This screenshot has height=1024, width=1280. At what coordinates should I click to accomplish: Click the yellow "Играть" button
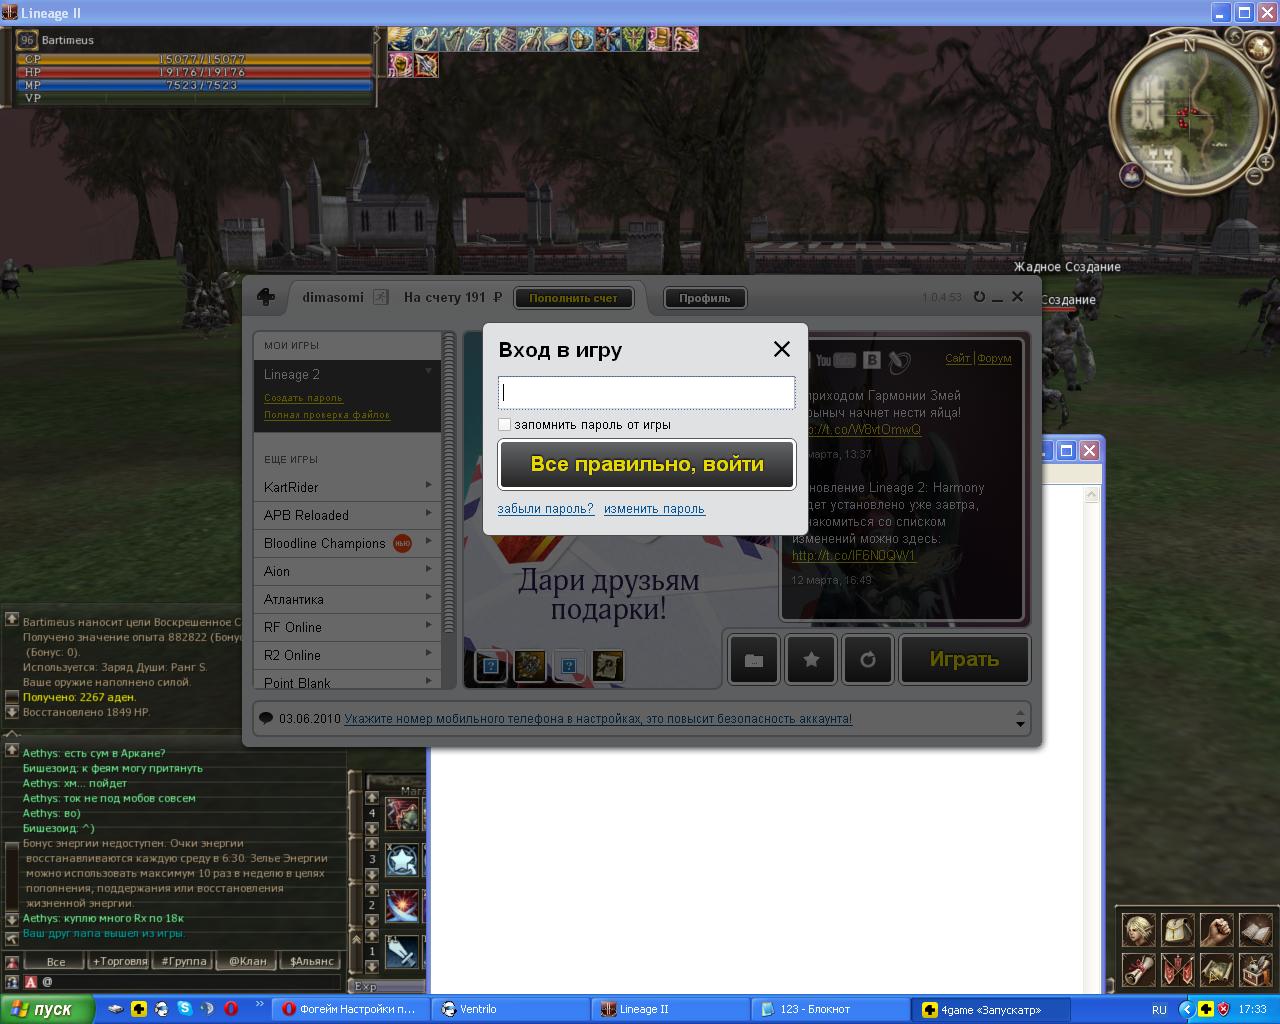(964, 660)
